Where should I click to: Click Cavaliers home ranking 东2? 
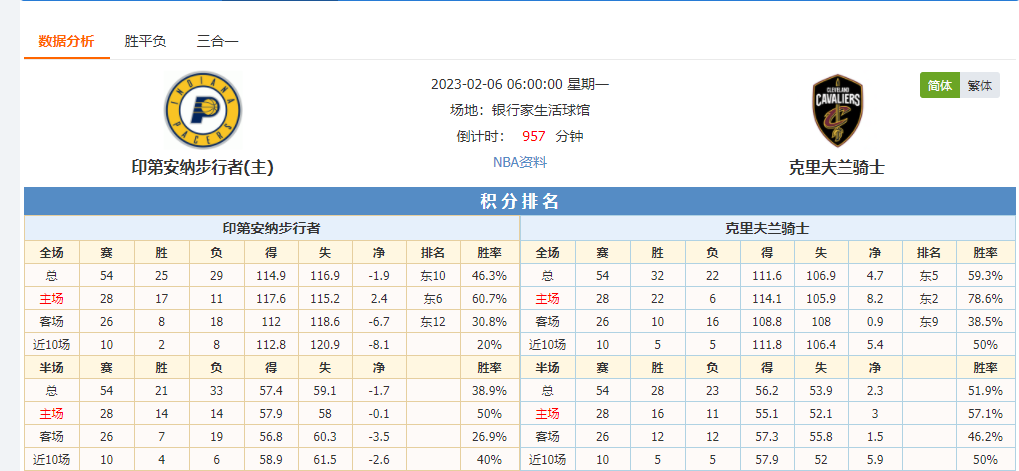929,299
